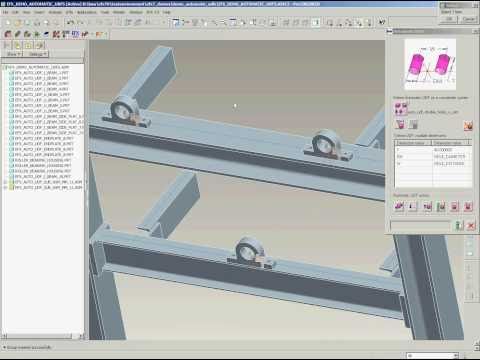
Task: Expand the upper SUB_ASM node in model tree
Action: (5, 182)
